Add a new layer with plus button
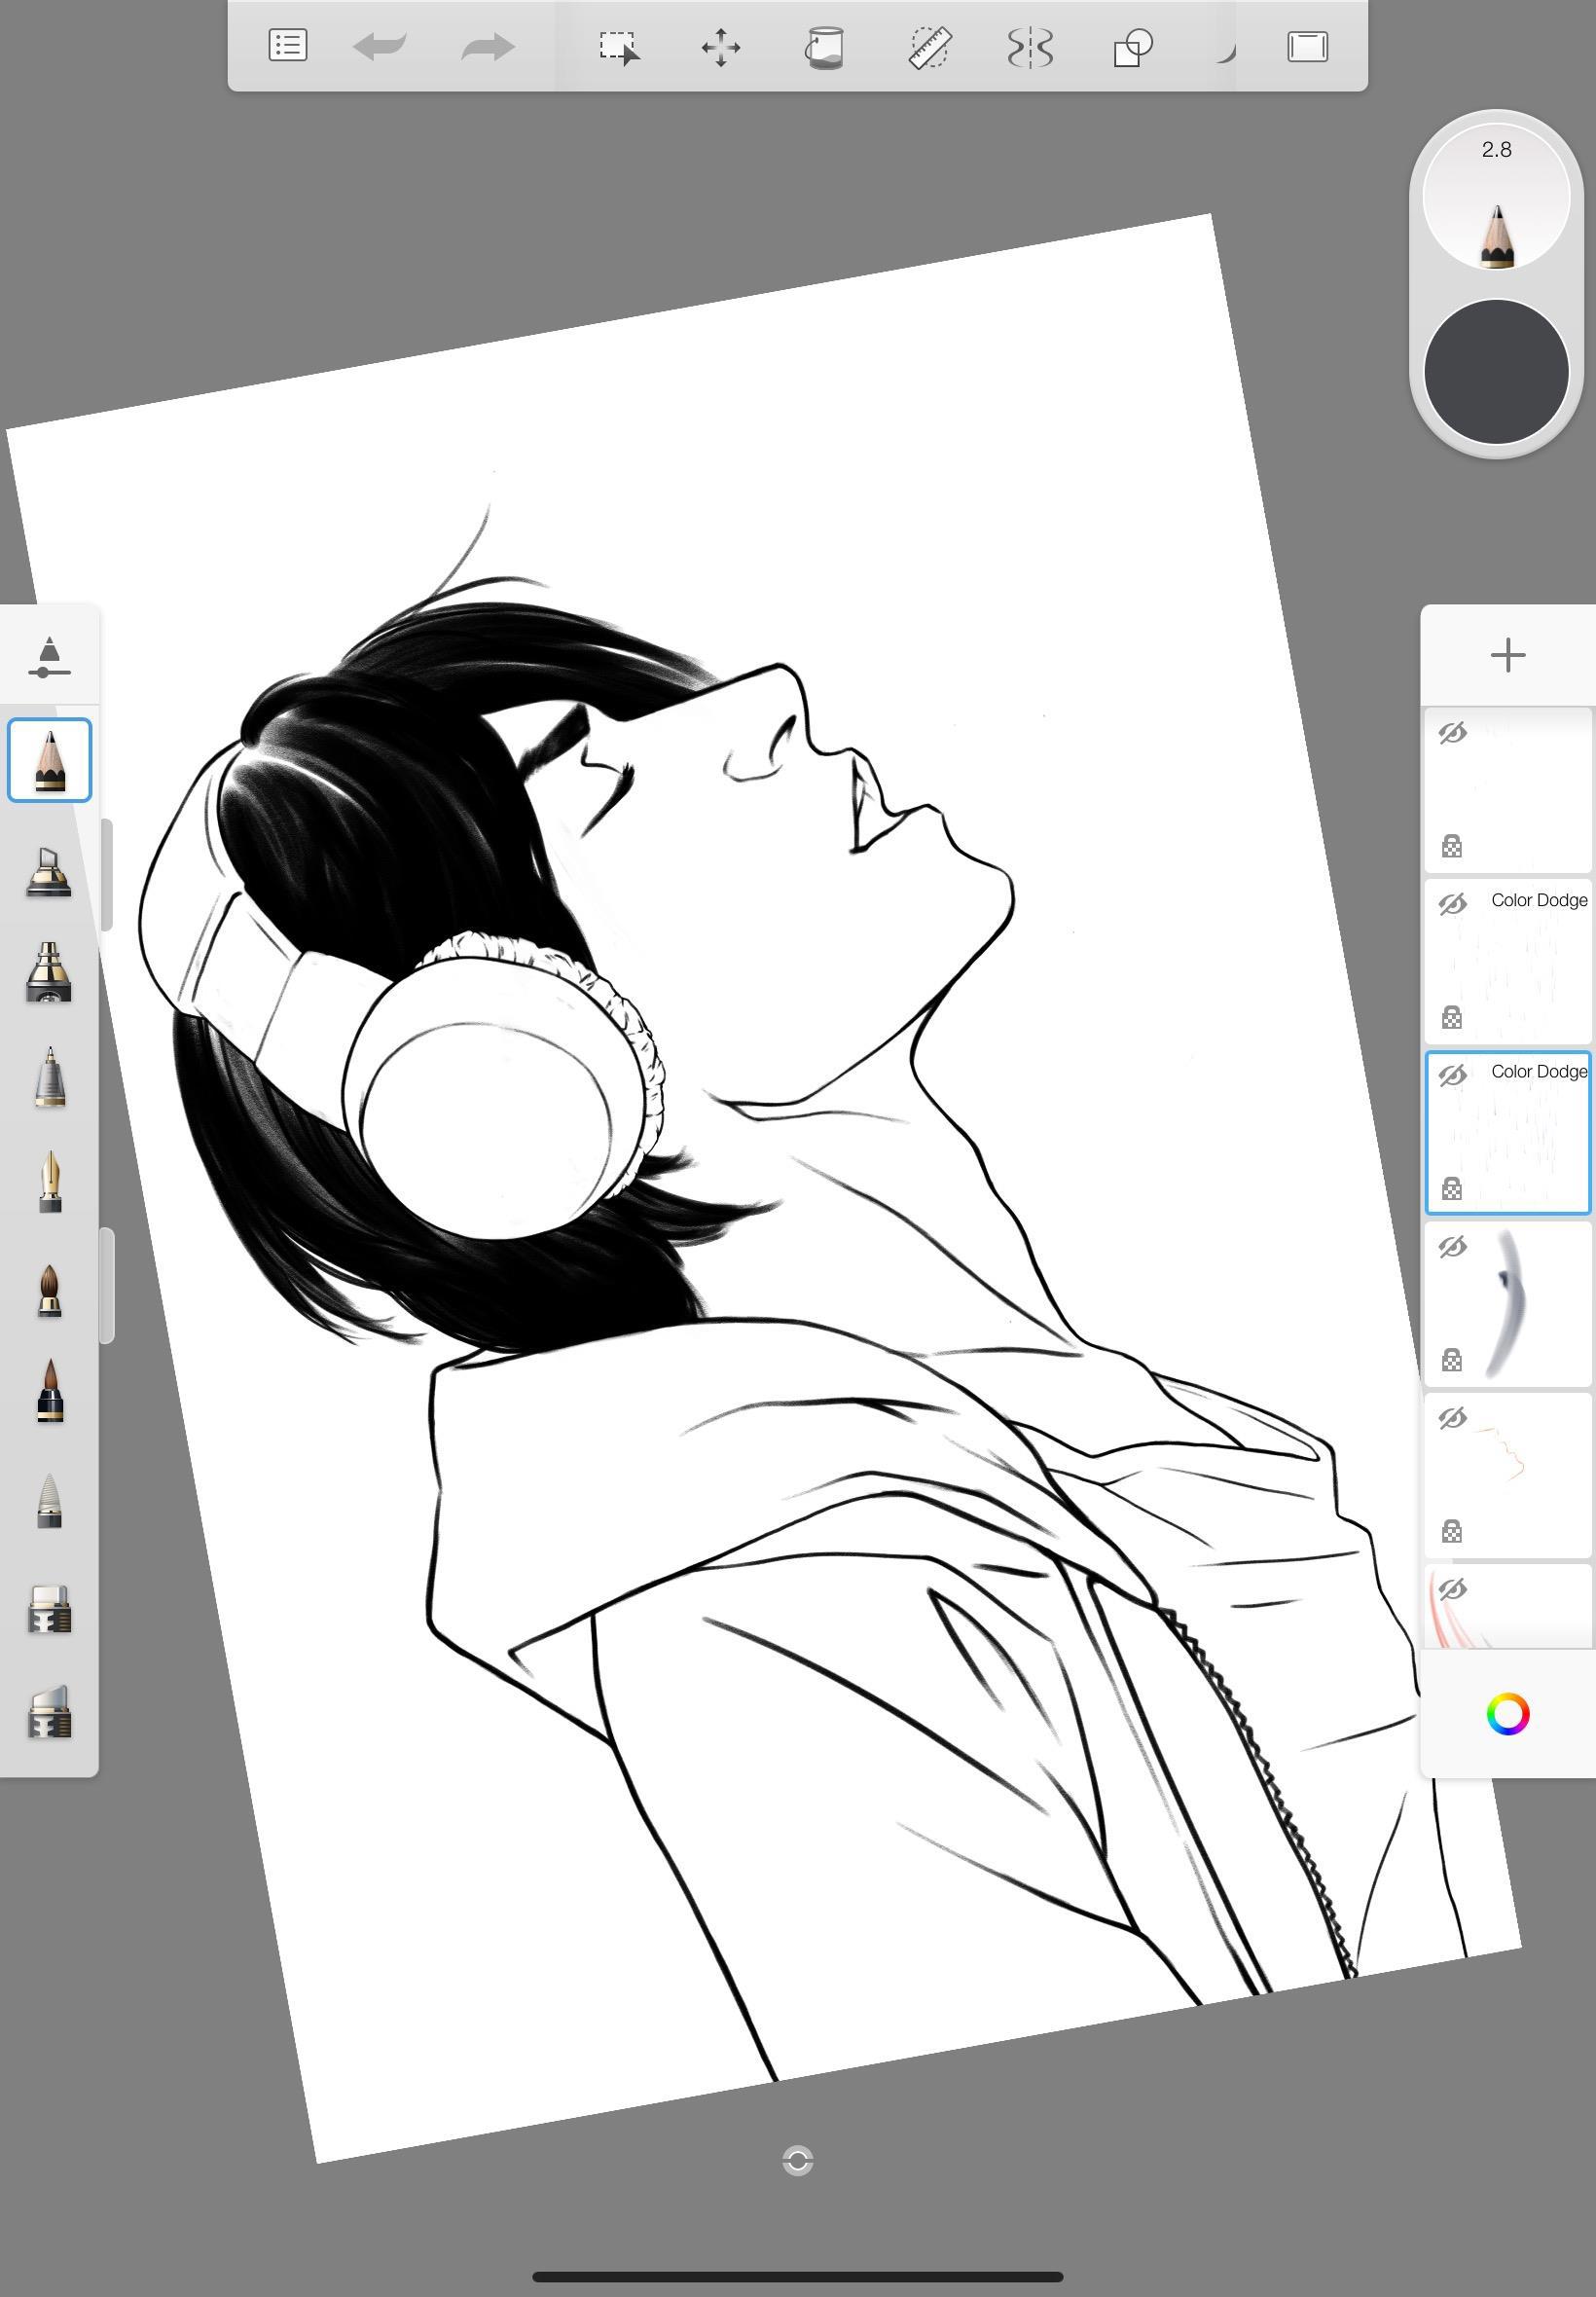The height and width of the screenshot is (2297, 1596). pos(1507,656)
